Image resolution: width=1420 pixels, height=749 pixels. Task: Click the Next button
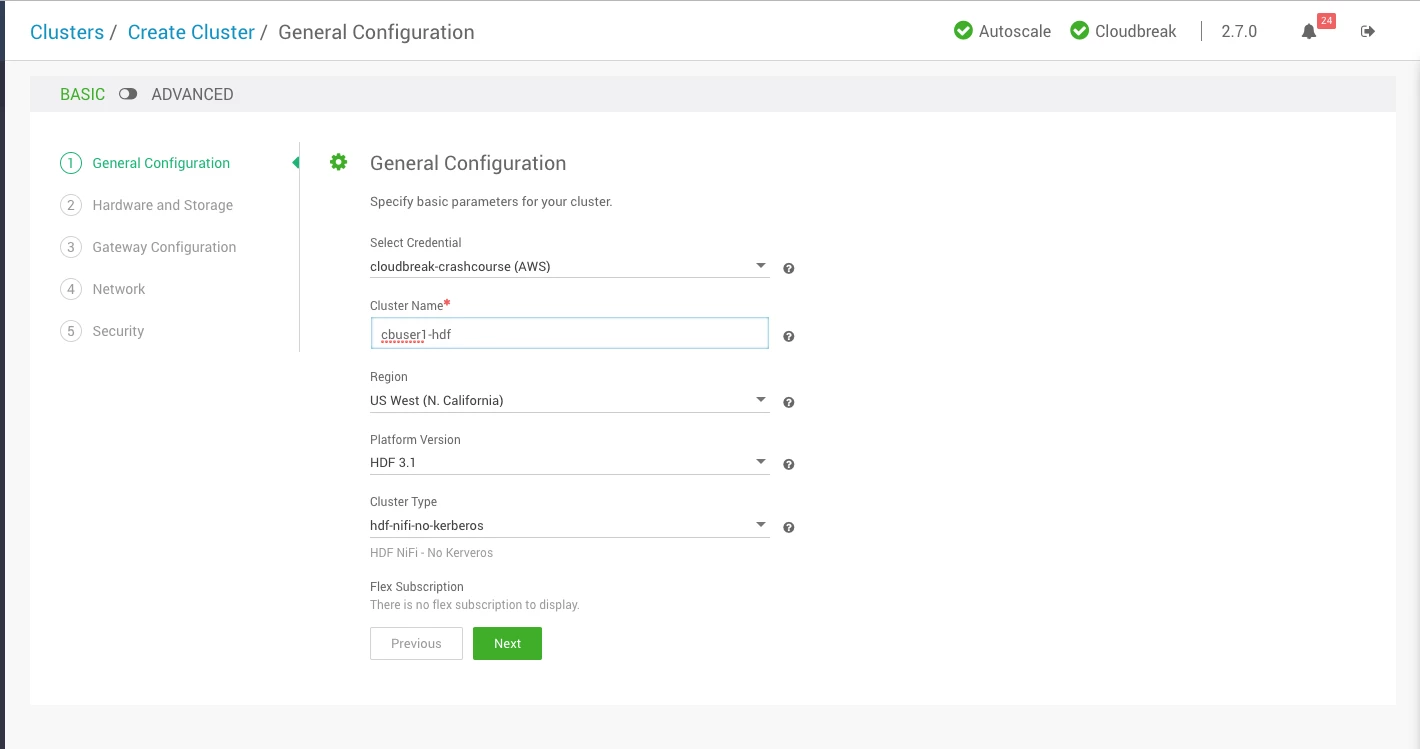pos(507,643)
